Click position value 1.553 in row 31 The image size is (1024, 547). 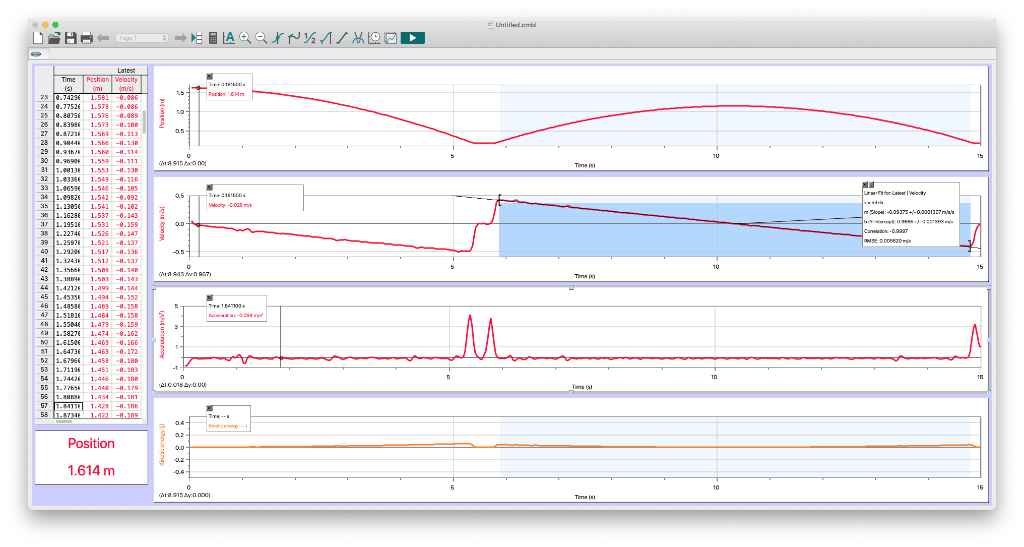tap(99, 170)
